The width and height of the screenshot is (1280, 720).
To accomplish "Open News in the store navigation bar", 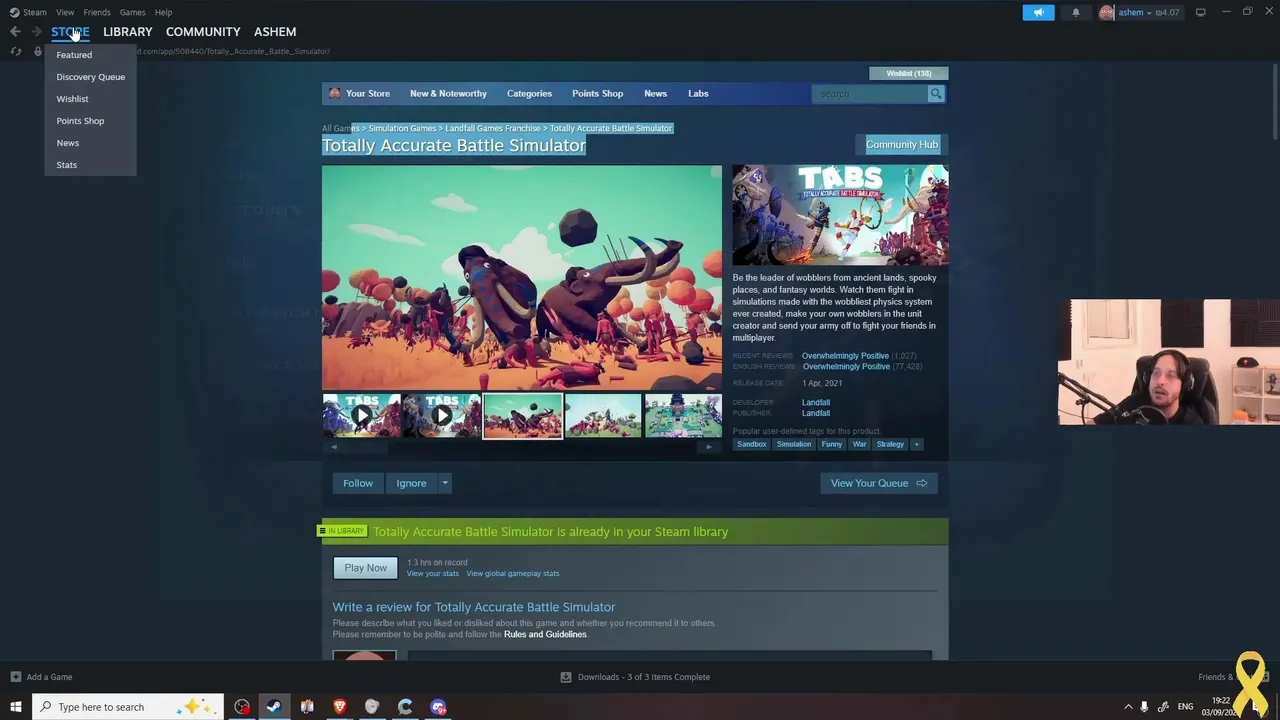I will (655, 94).
